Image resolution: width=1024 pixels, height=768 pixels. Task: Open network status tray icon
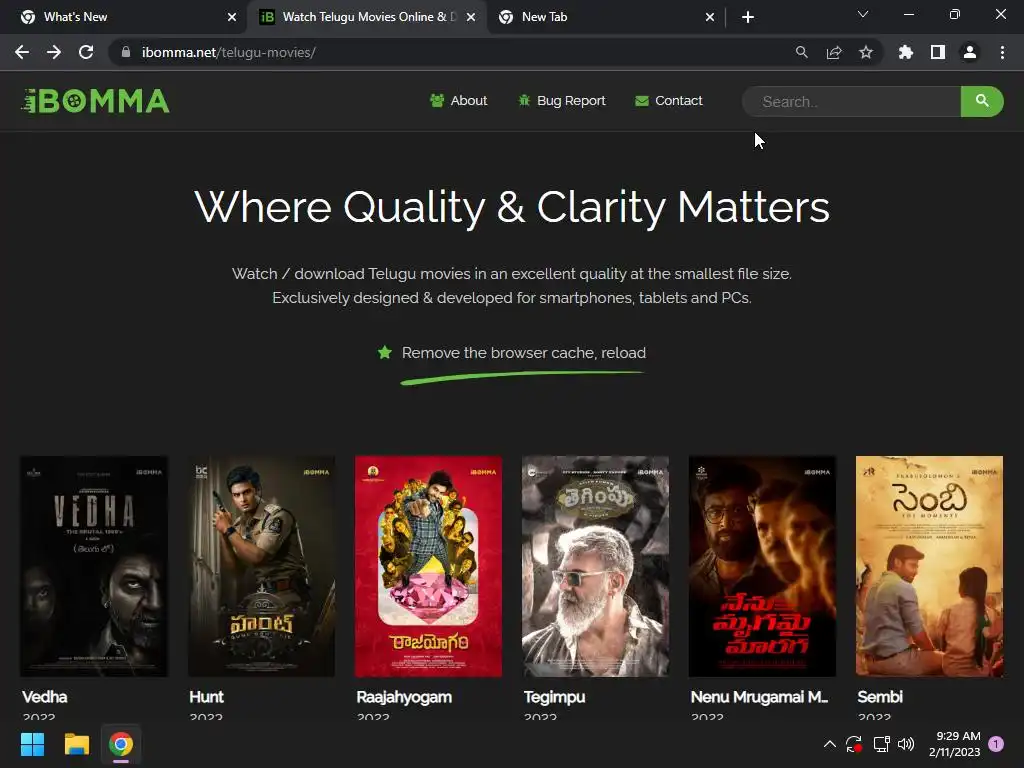point(881,744)
